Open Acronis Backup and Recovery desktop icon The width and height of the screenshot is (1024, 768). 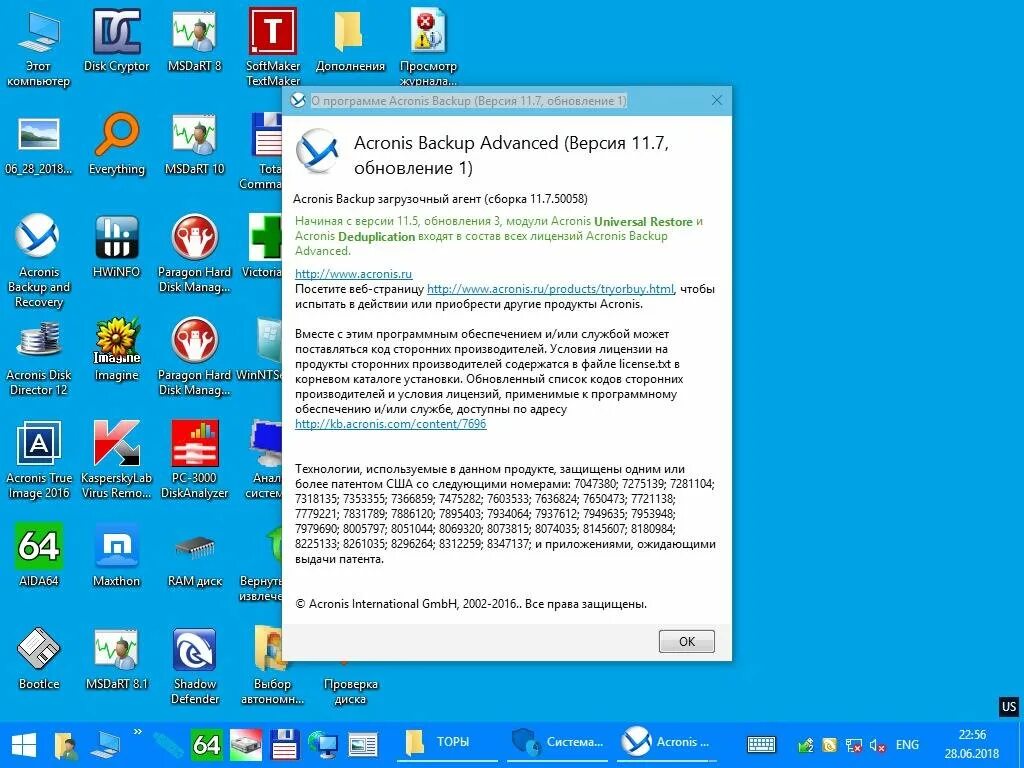(x=39, y=261)
